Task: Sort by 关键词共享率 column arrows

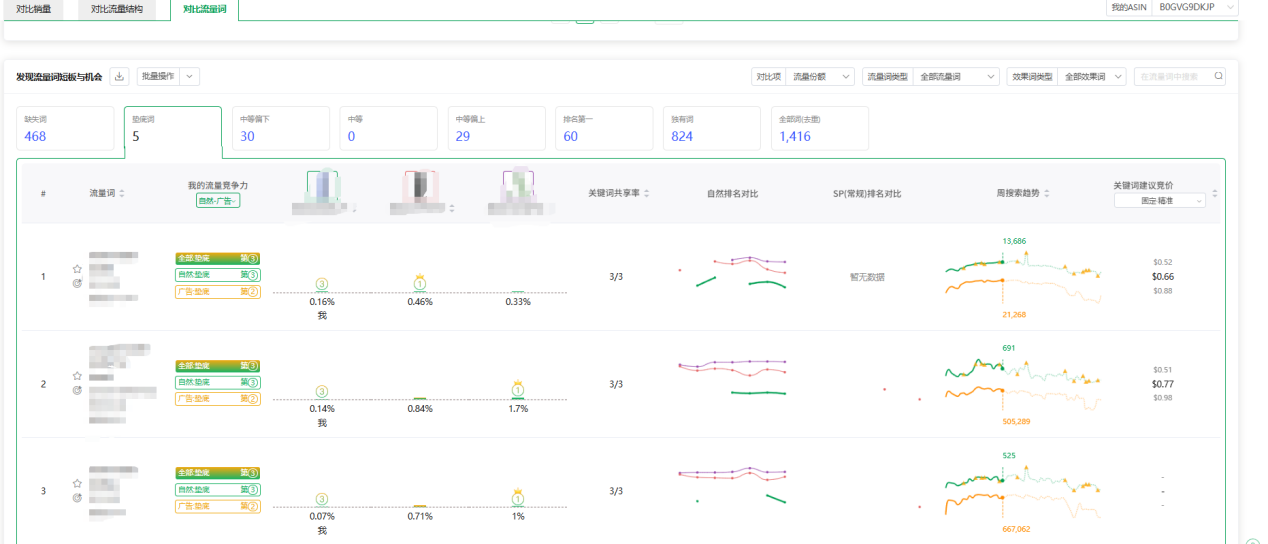Action: (648, 193)
